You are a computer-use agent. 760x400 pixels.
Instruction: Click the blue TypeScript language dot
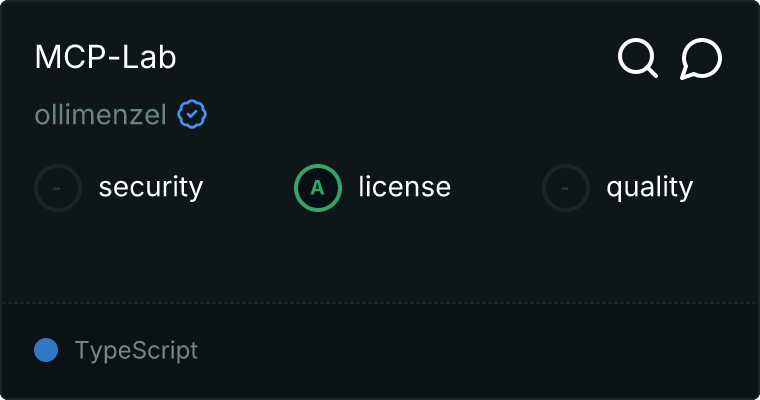click(46, 350)
